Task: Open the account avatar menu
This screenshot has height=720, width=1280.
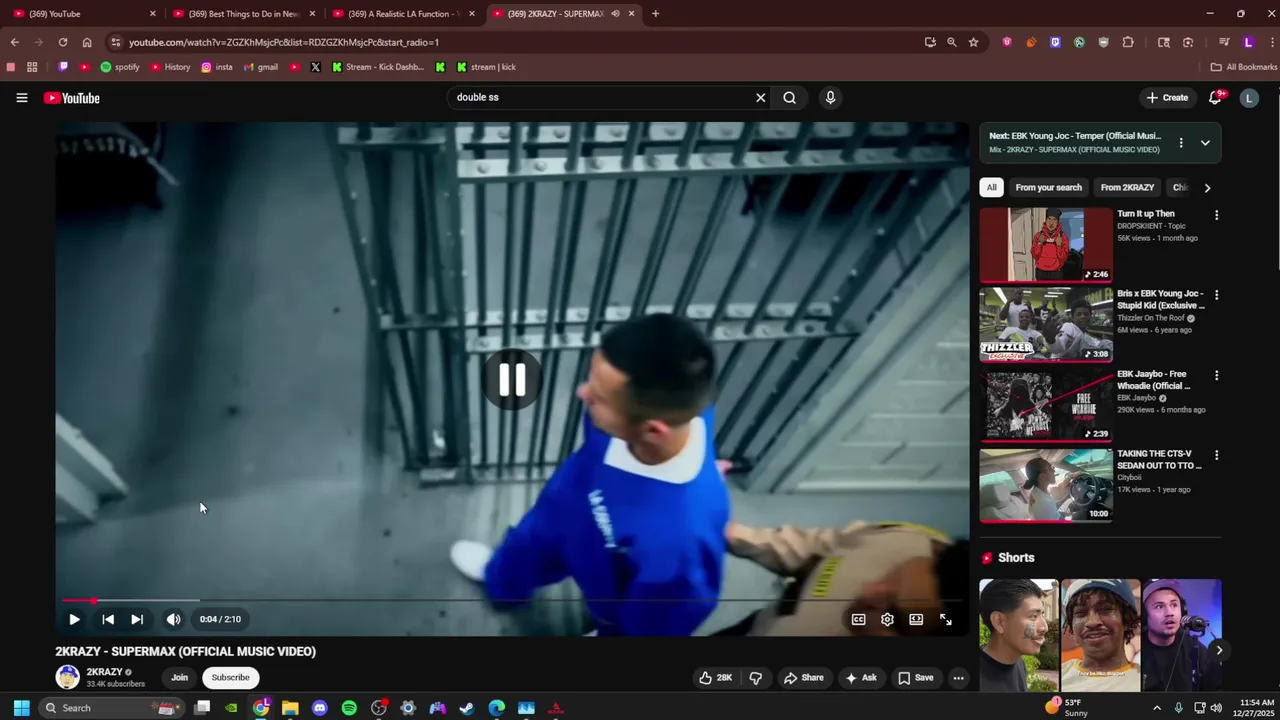Action: tap(1248, 98)
